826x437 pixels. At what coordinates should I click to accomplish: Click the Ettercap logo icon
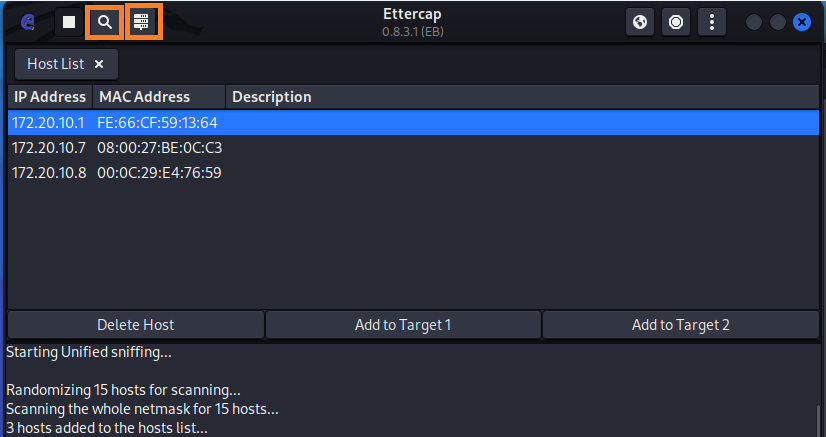click(x=27, y=21)
